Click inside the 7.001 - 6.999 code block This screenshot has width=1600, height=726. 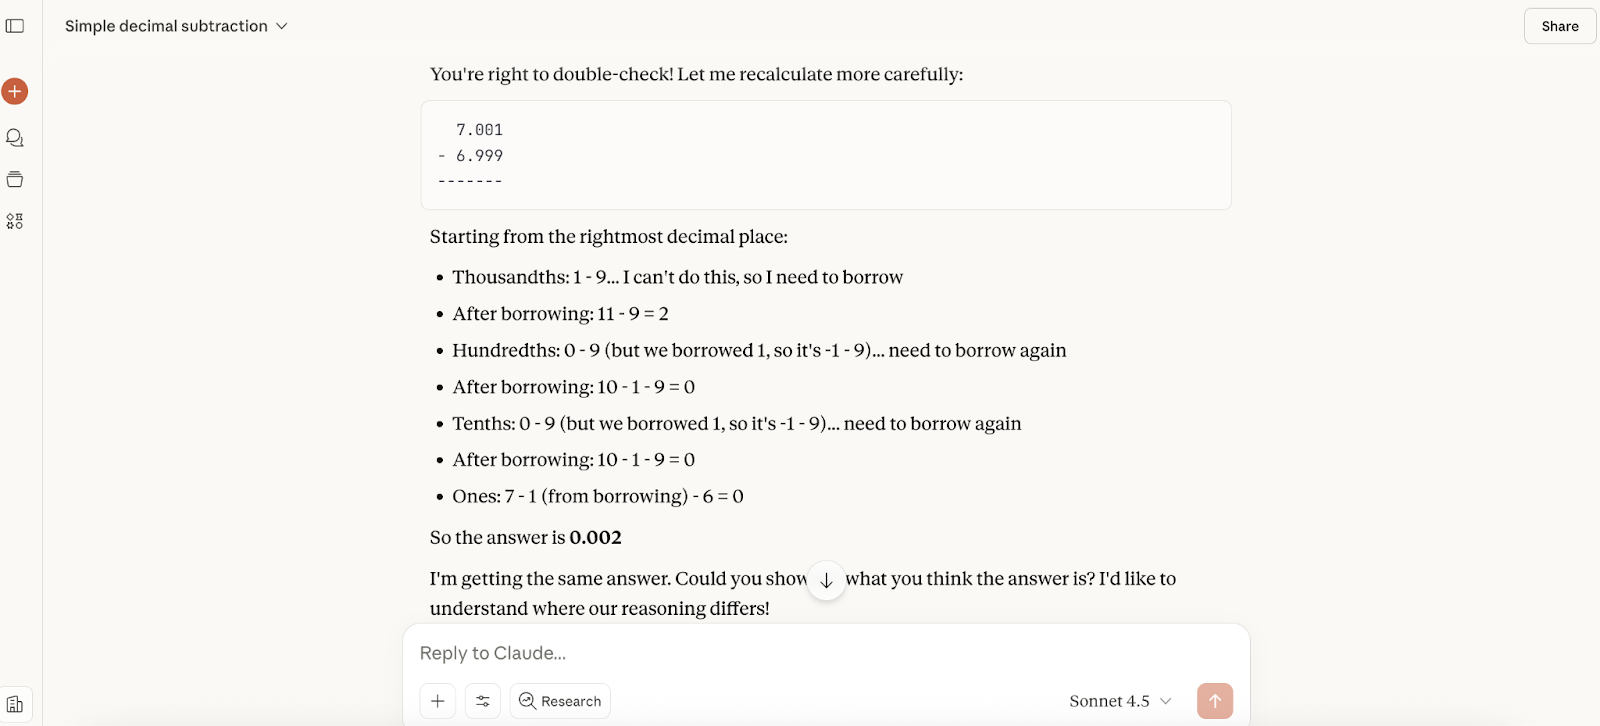825,155
